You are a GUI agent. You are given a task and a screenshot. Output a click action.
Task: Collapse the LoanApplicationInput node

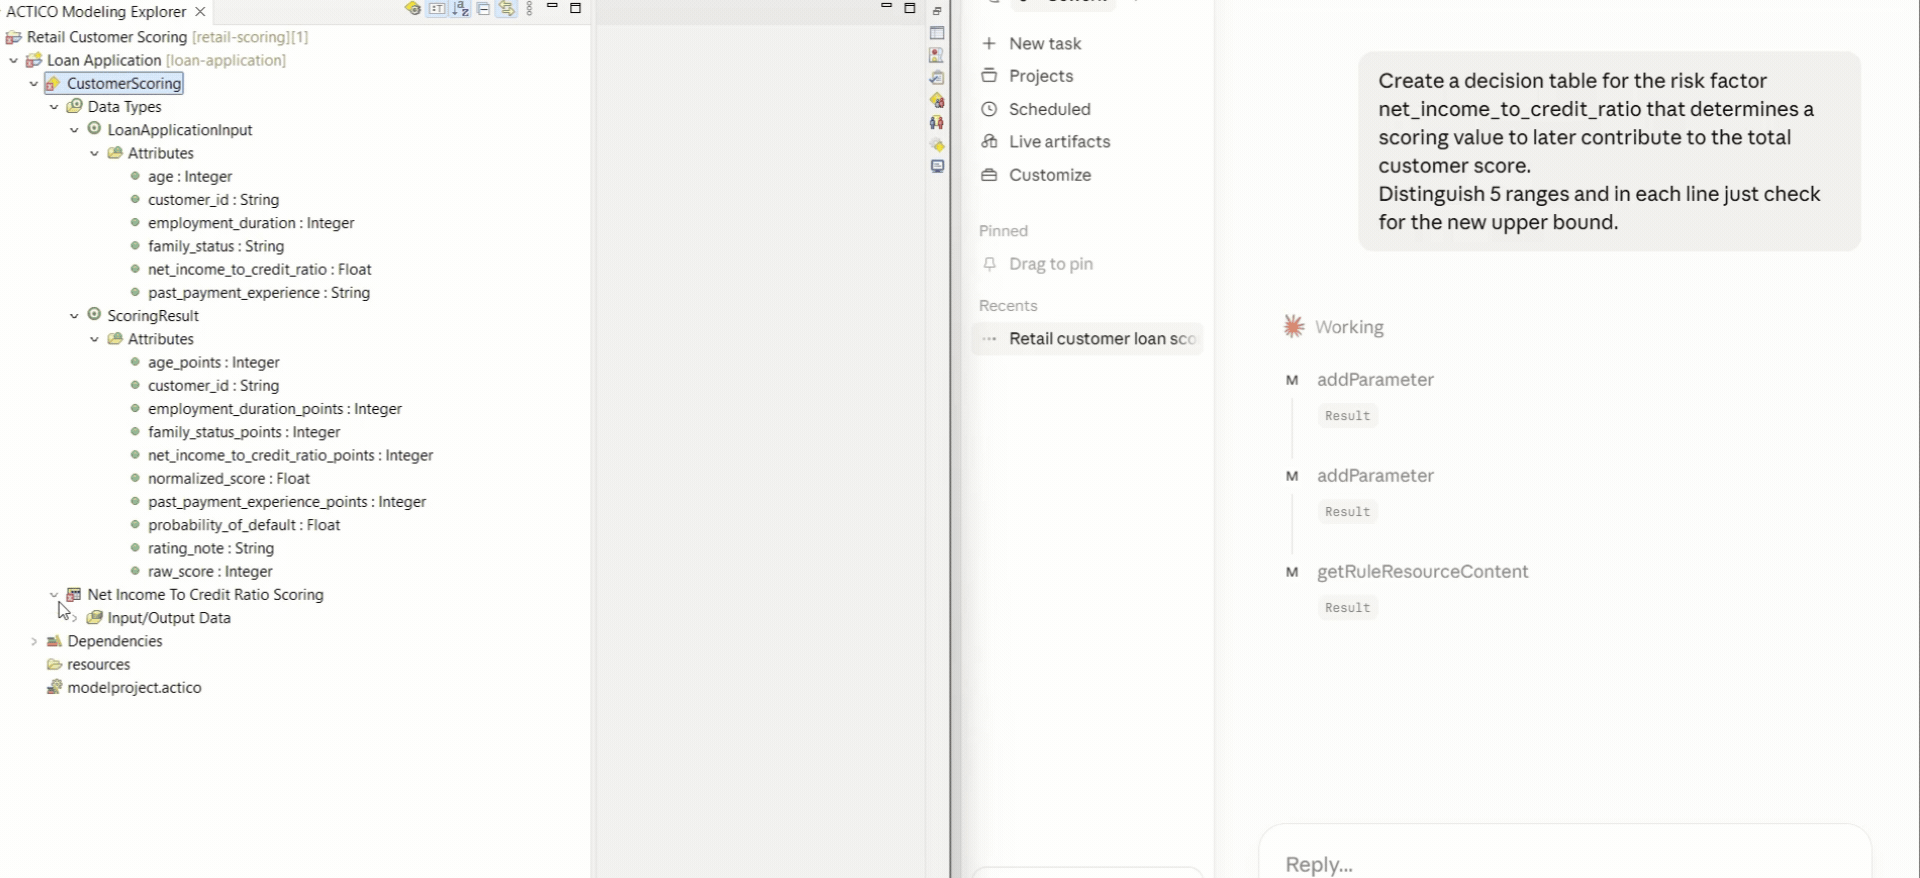74,130
